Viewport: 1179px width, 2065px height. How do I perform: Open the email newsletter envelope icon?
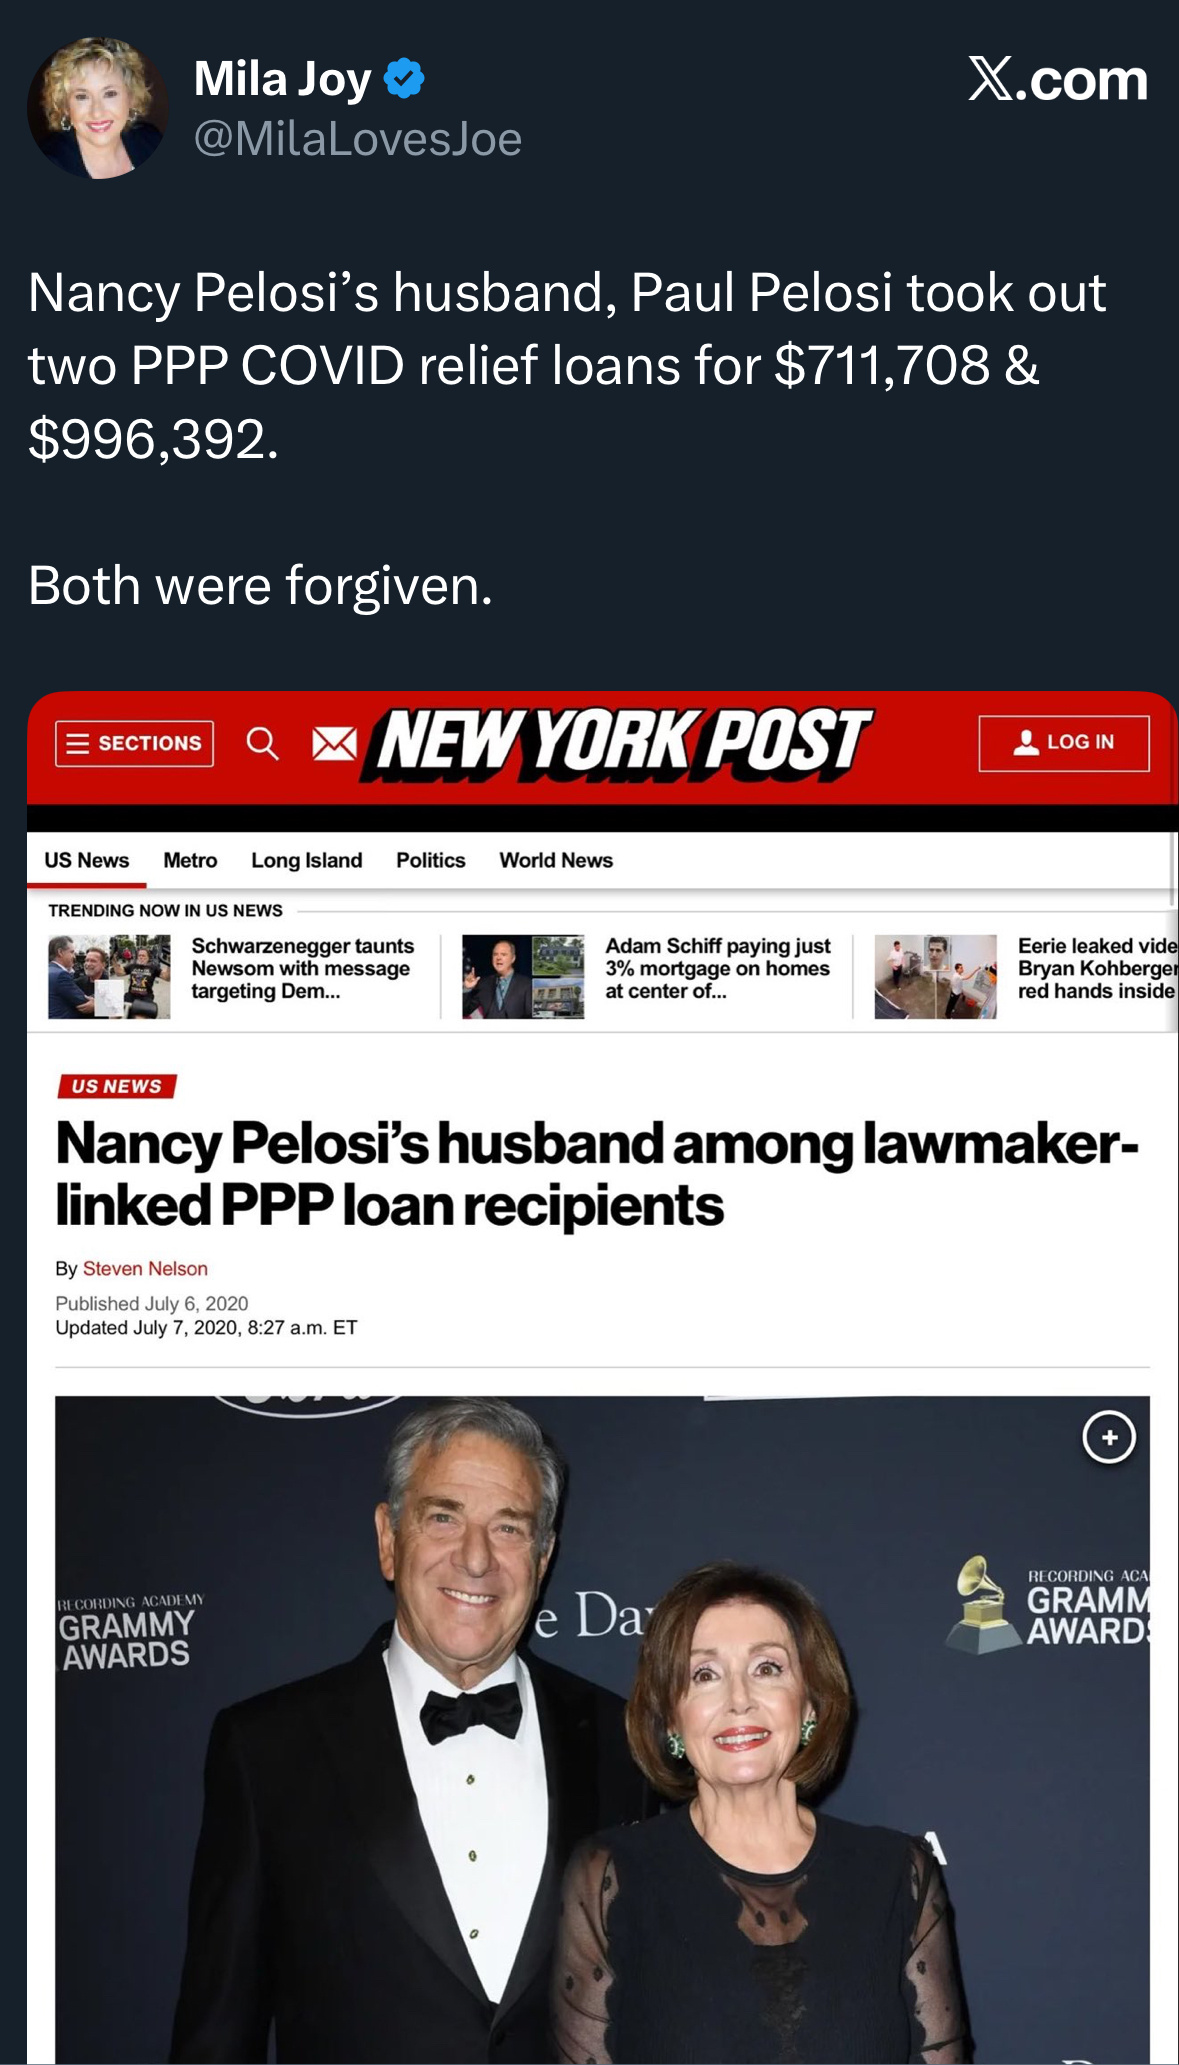[x=334, y=743]
